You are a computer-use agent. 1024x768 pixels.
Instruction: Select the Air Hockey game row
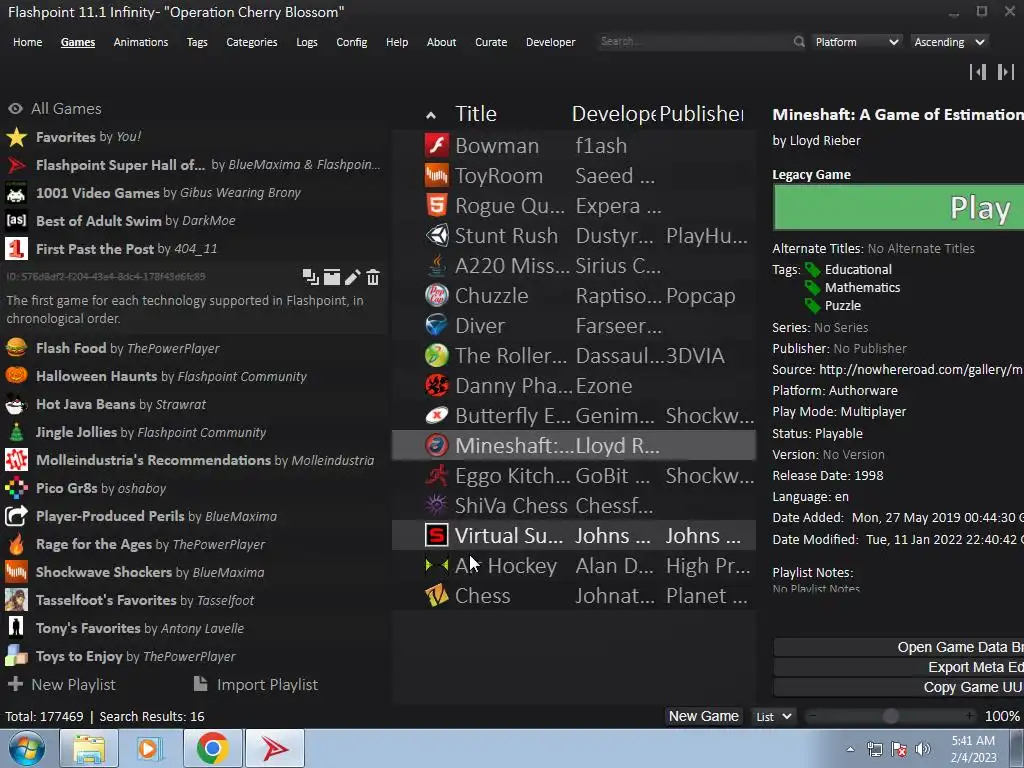click(574, 566)
